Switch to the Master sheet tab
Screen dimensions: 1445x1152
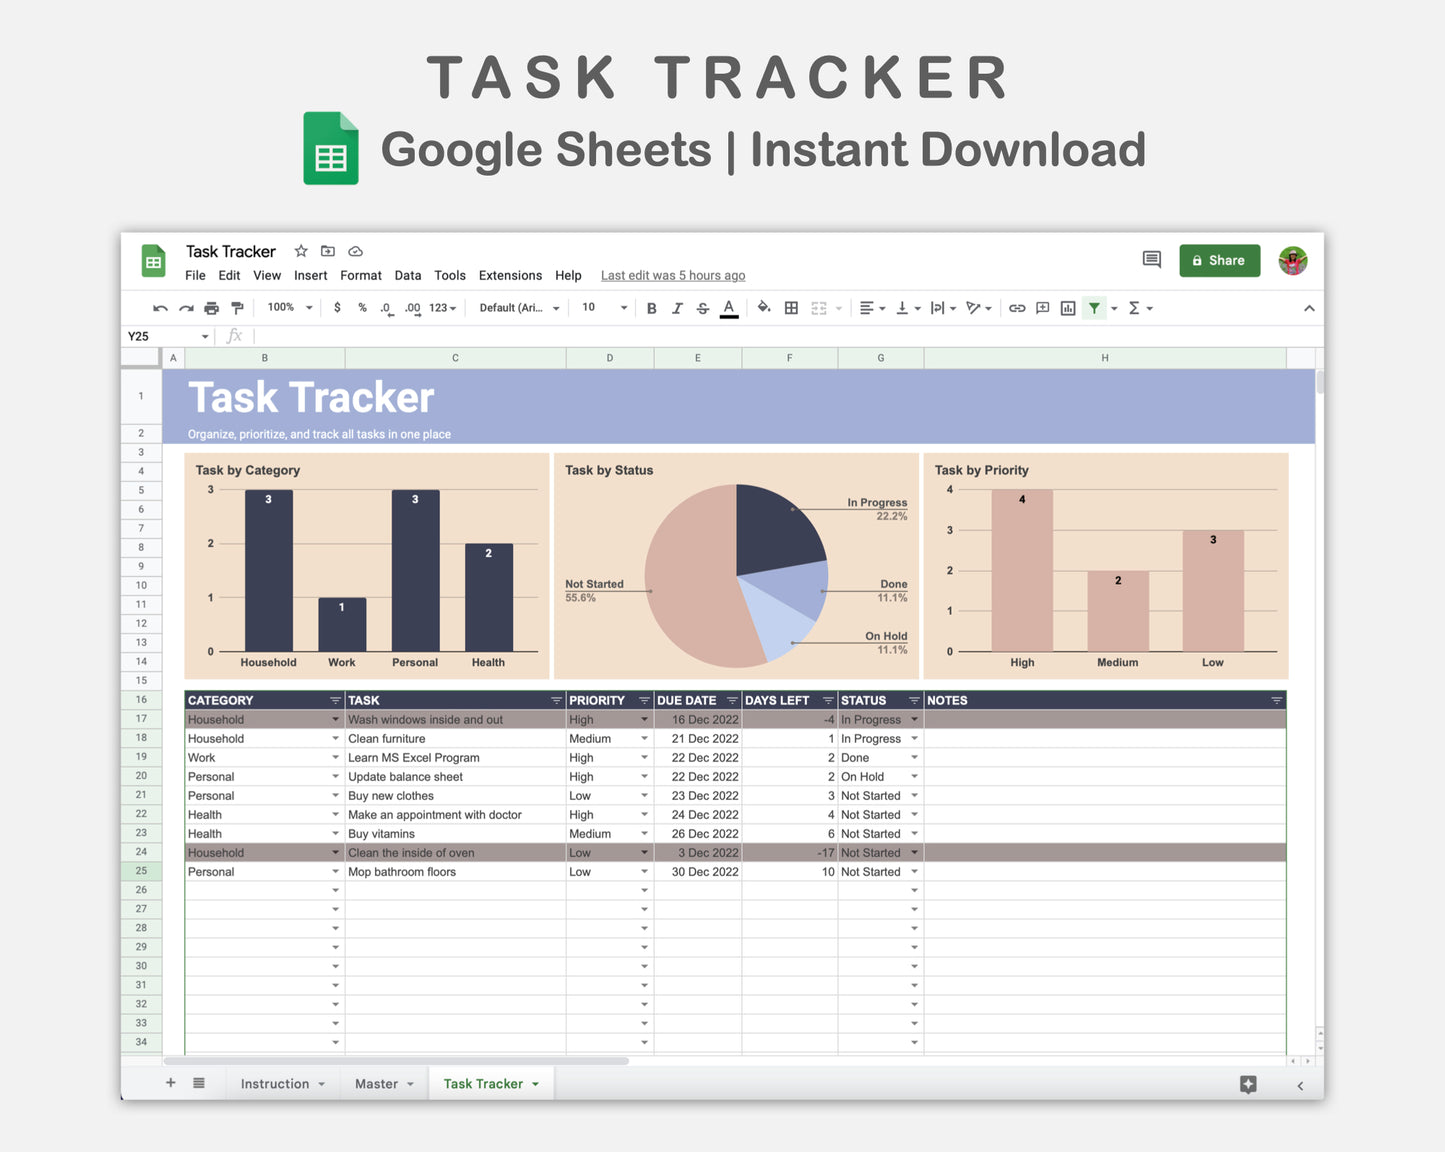377,1083
